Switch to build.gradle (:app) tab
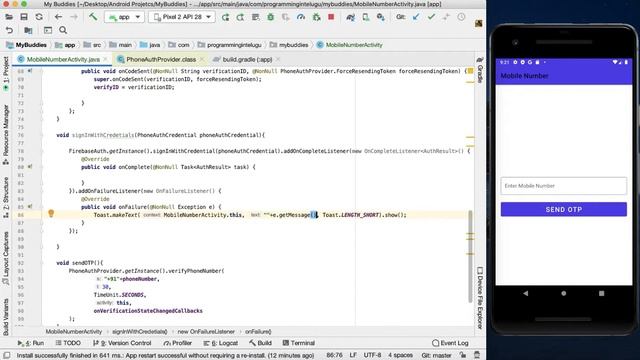Viewport: 640px width, 360px height. click(x=247, y=60)
